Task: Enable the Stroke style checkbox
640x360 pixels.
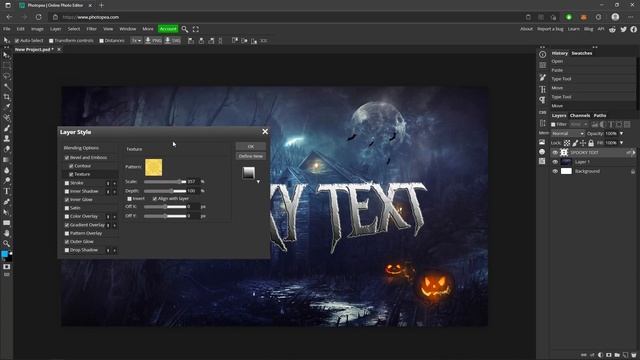Action: tap(67, 183)
